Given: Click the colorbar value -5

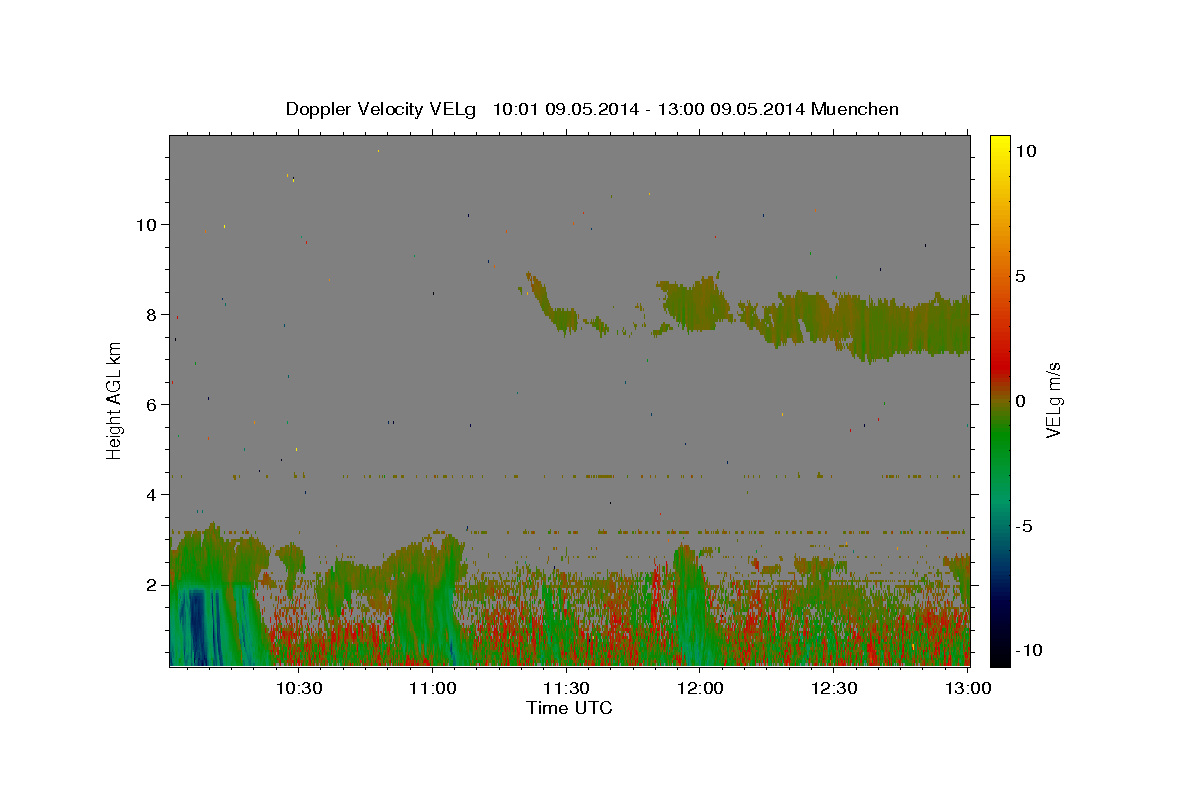Looking at the screenshot, I should [1024, 526].
